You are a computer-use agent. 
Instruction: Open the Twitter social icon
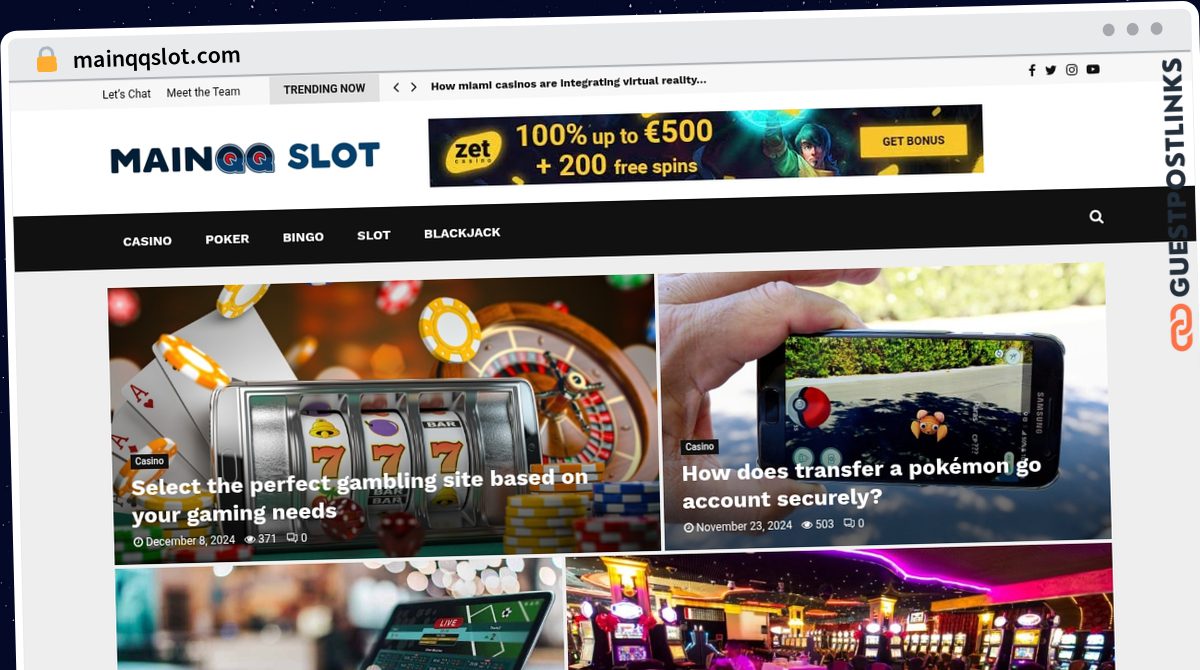click(x=1051, y=70)
